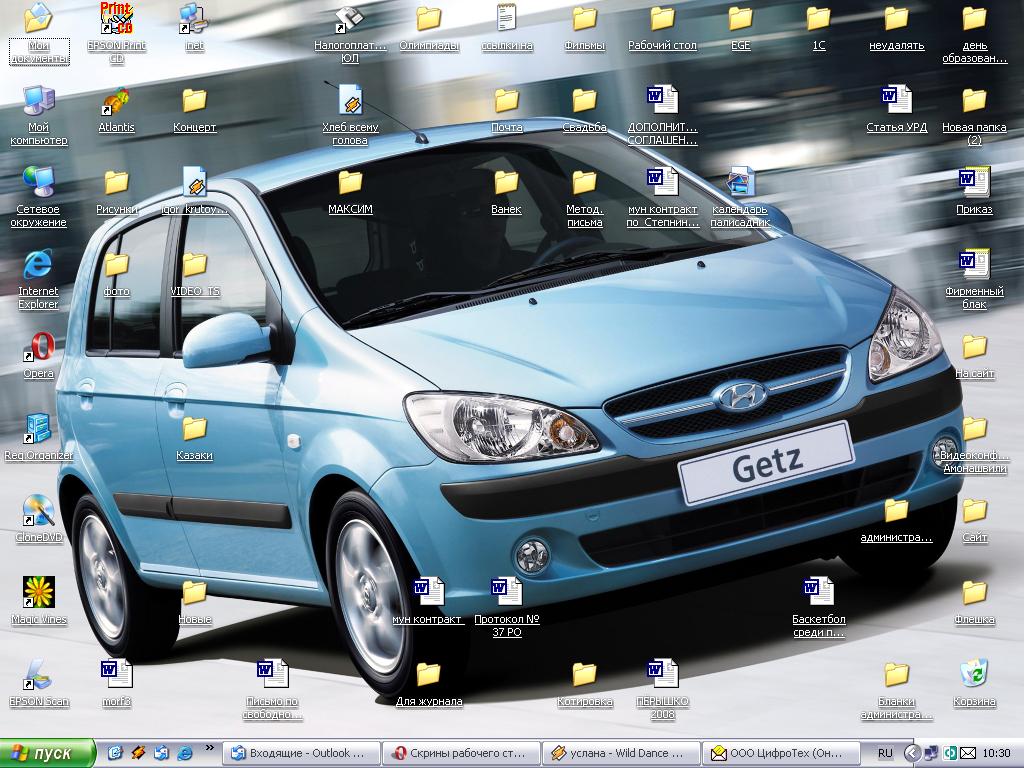Open the Олимпиады folder
1024x768 pixels.
(x=429, y=27)
